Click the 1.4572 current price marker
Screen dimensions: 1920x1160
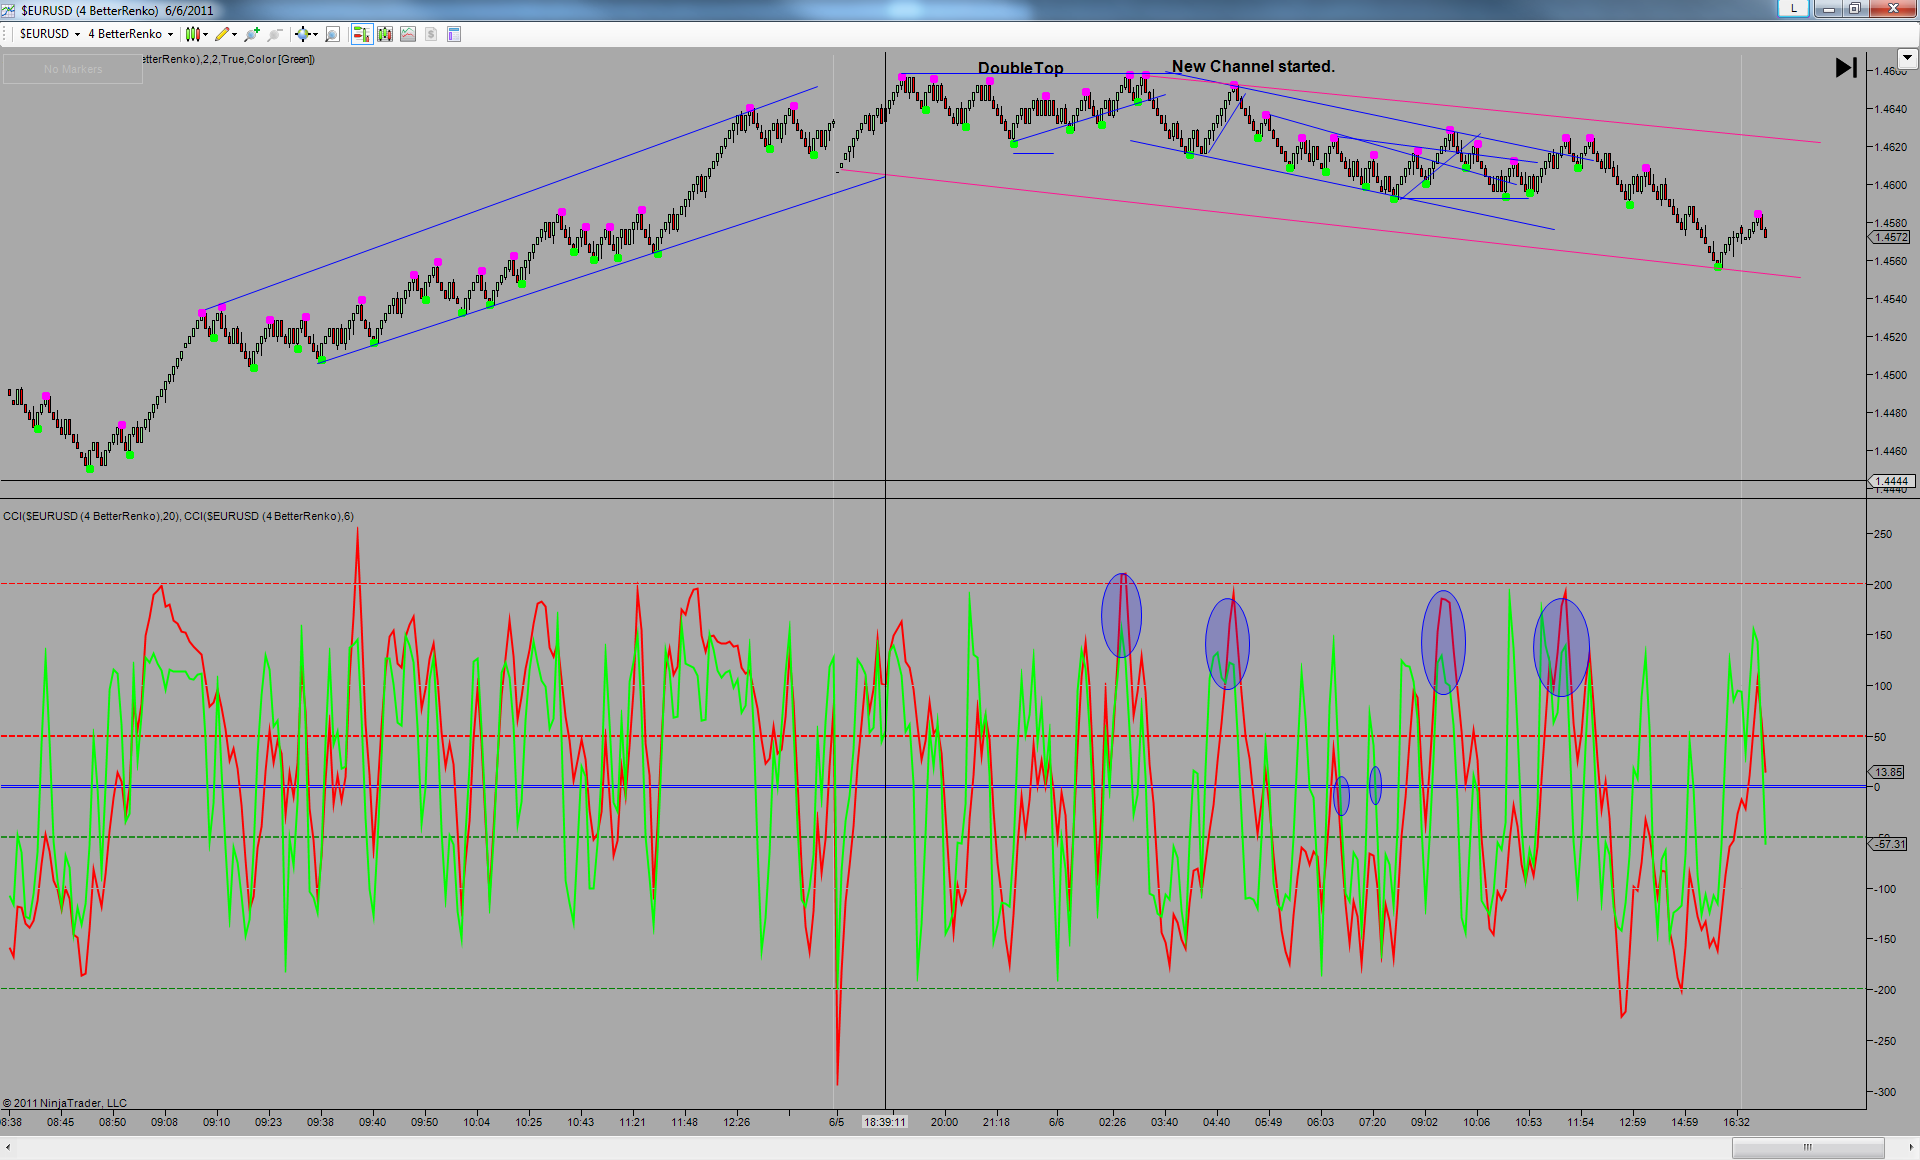point(1890,237)
